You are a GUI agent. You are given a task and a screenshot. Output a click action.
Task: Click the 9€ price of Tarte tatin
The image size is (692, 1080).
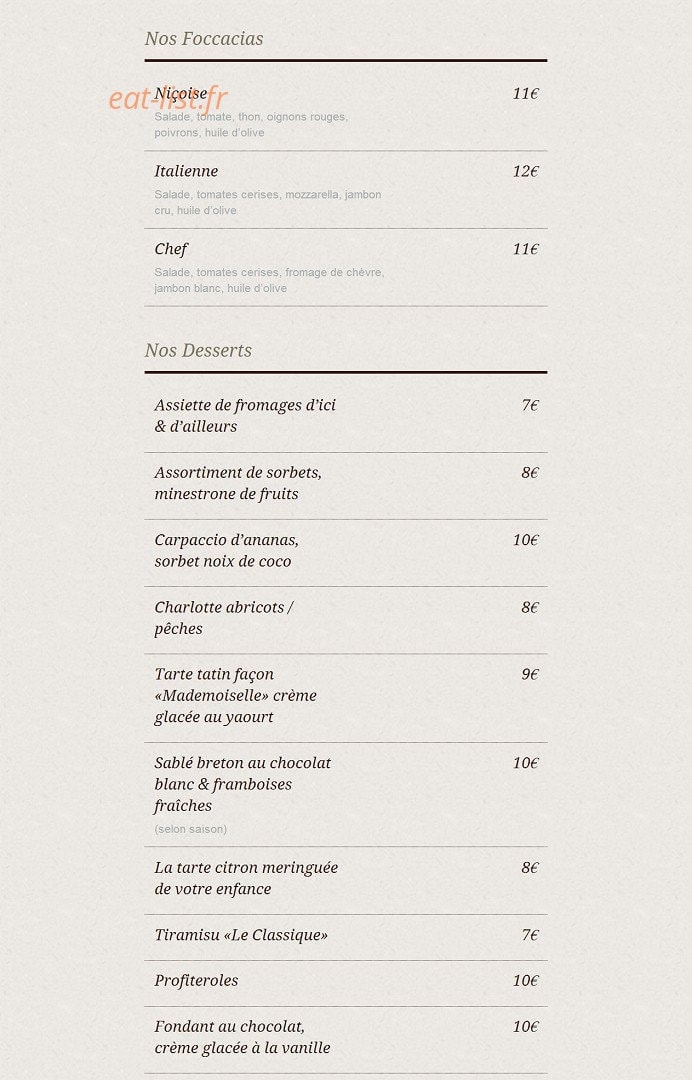[x=530, y=674]
